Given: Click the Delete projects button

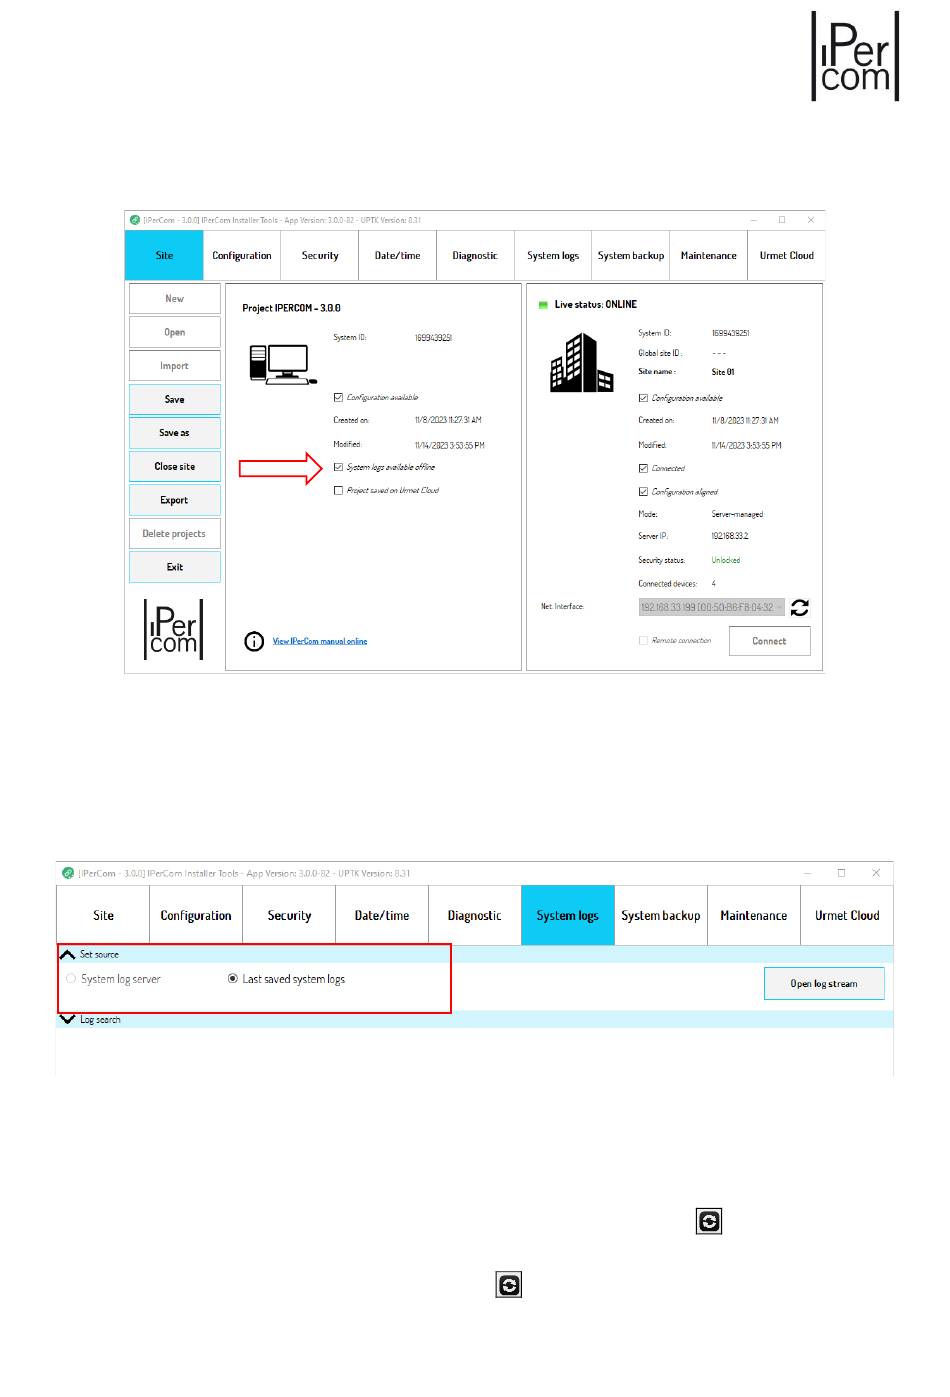Looking at the screenshot, I should pos(175,533).
